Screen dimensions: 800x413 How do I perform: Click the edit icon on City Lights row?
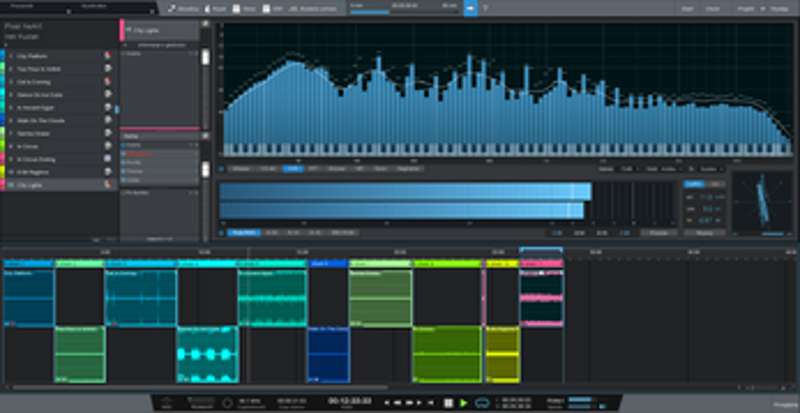pos(108,184)
